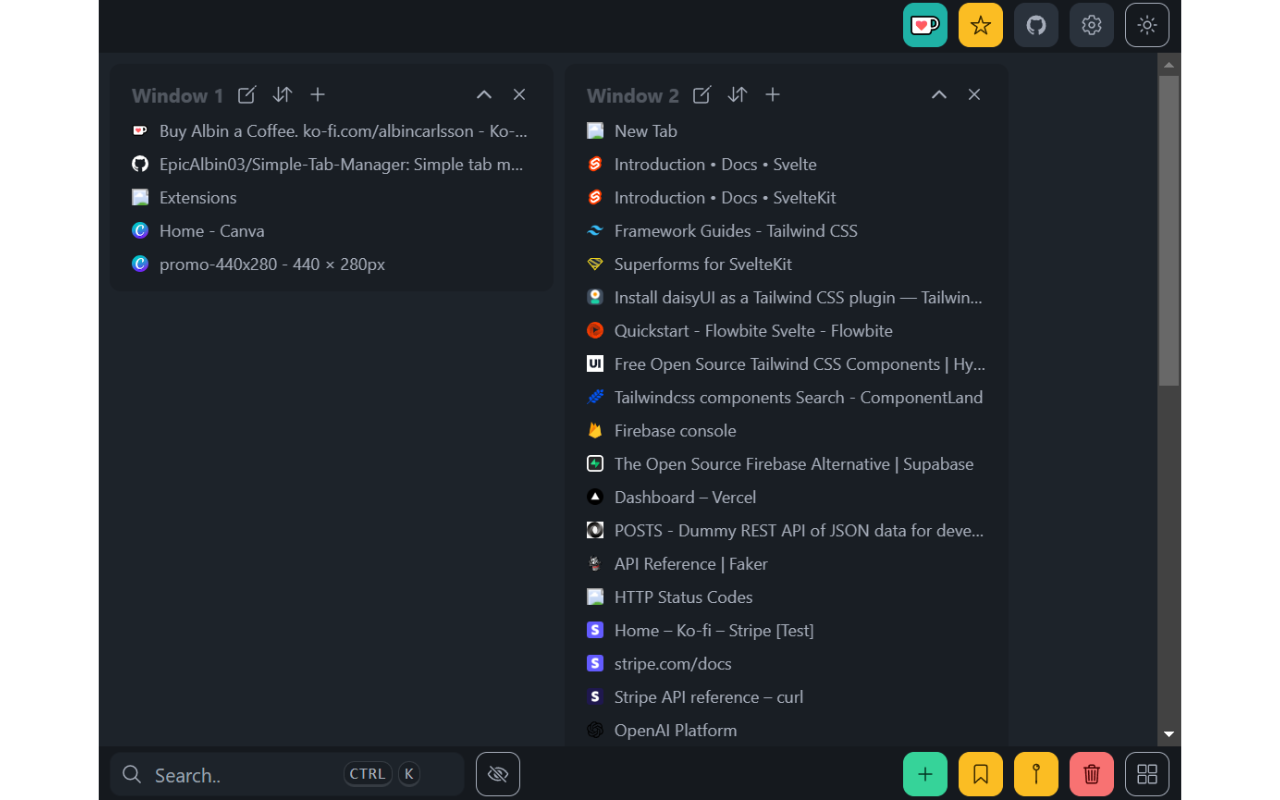Image resolution: width=1280 pixels, height=800 pixels.
Task: Open 'The Open Source Firebase Alternative | Supabase'
Action: [786, 464]
